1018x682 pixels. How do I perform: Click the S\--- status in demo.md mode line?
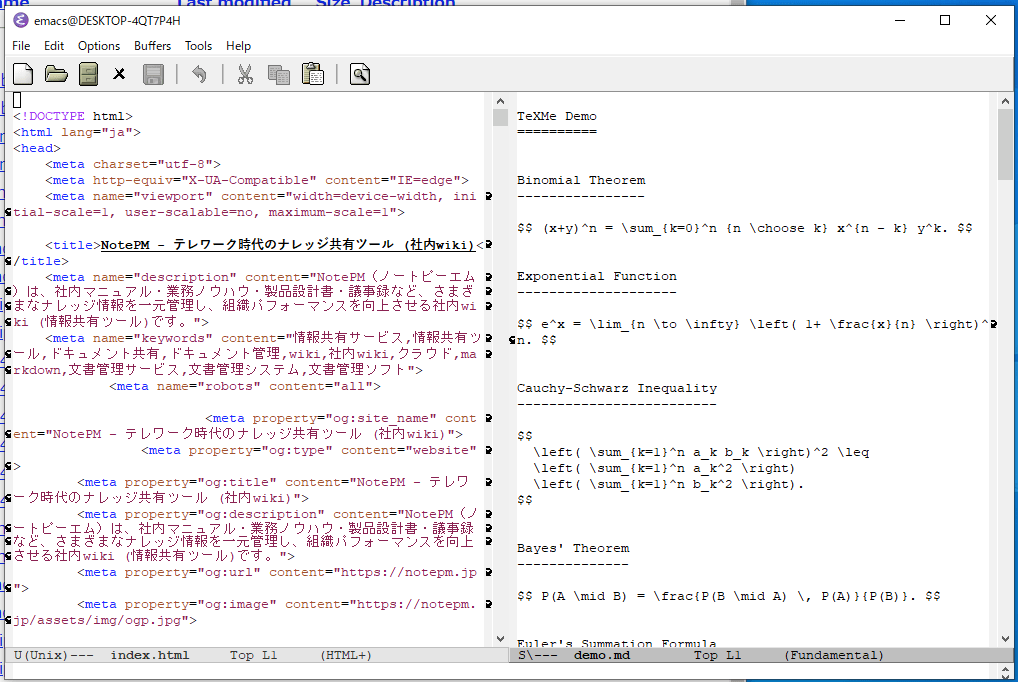538,655
